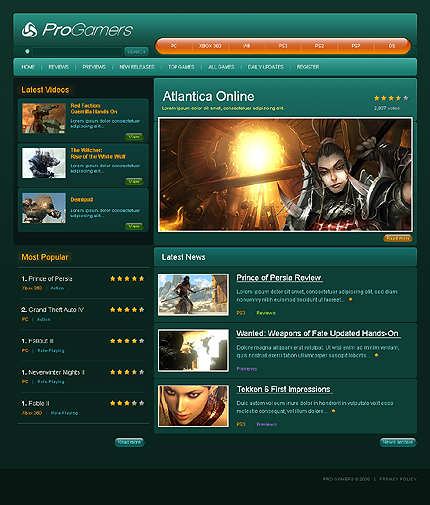Viewport: 430px width, 505px height.
Task: View the Red Faction Guerrilla video
Action: pos(134,137)
